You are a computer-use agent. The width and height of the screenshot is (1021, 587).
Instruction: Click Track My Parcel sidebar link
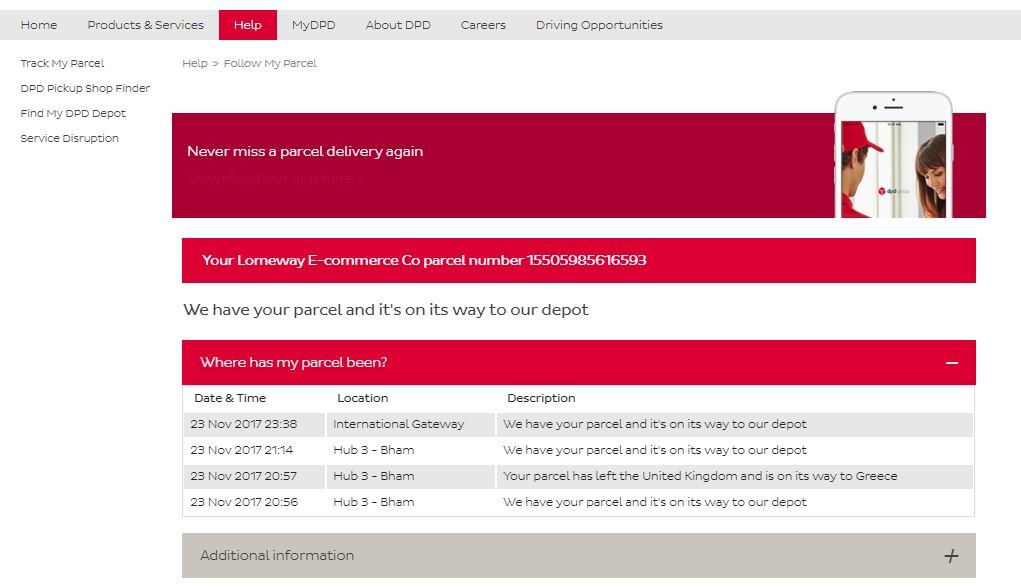pos(62,63)
